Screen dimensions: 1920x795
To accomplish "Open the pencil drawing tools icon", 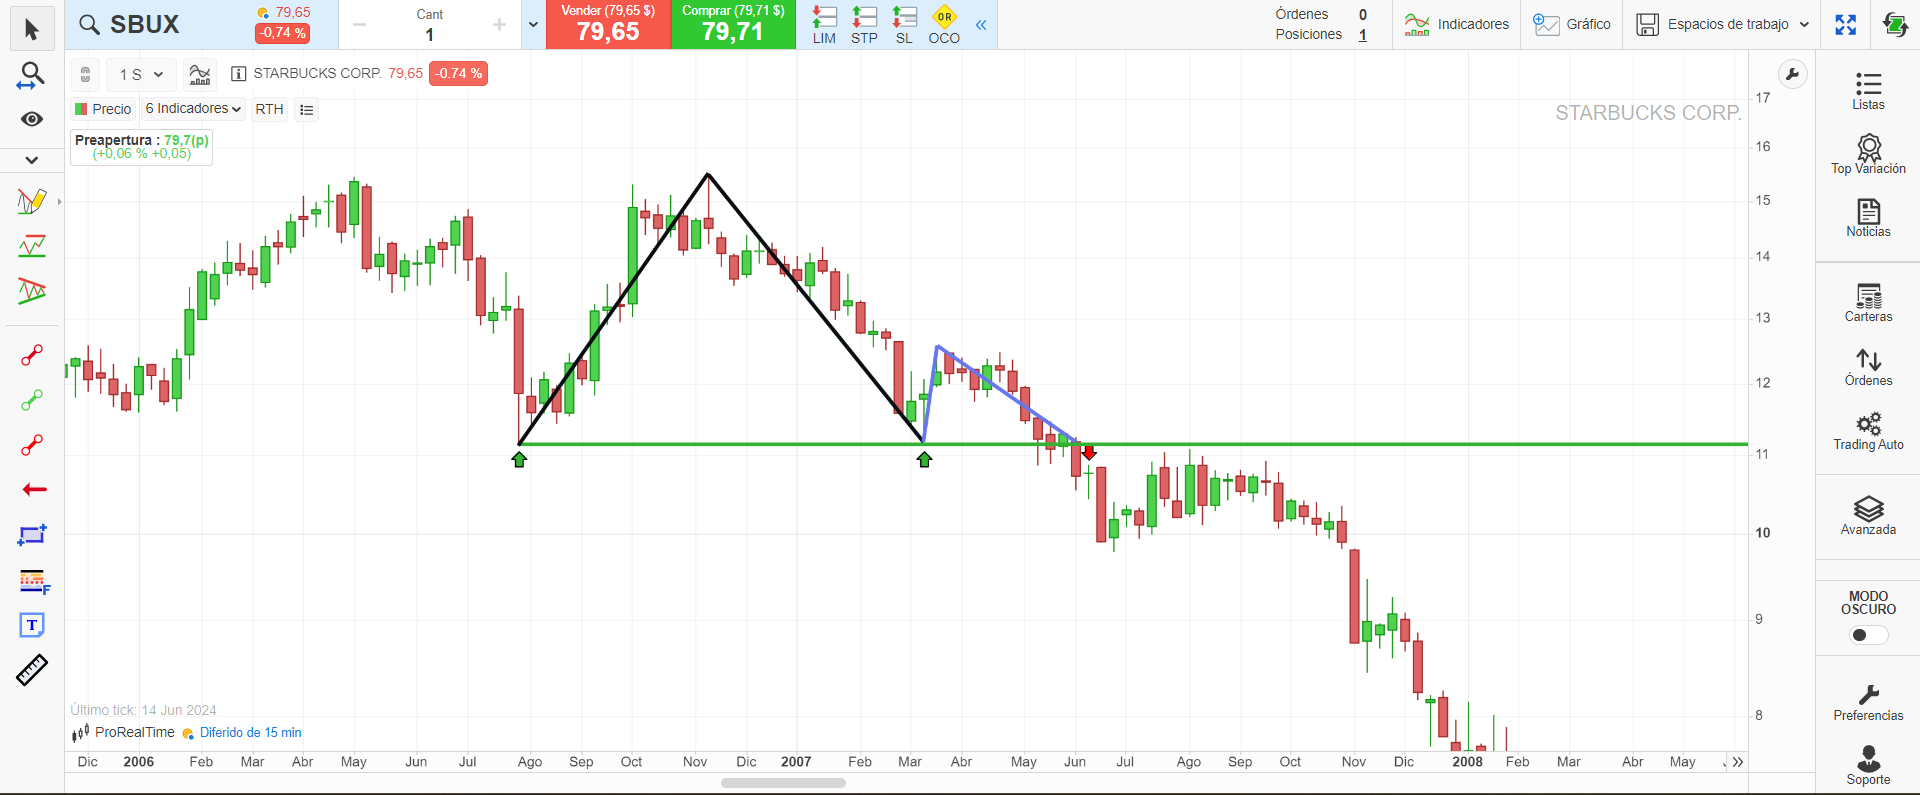I will coord(32,201).
